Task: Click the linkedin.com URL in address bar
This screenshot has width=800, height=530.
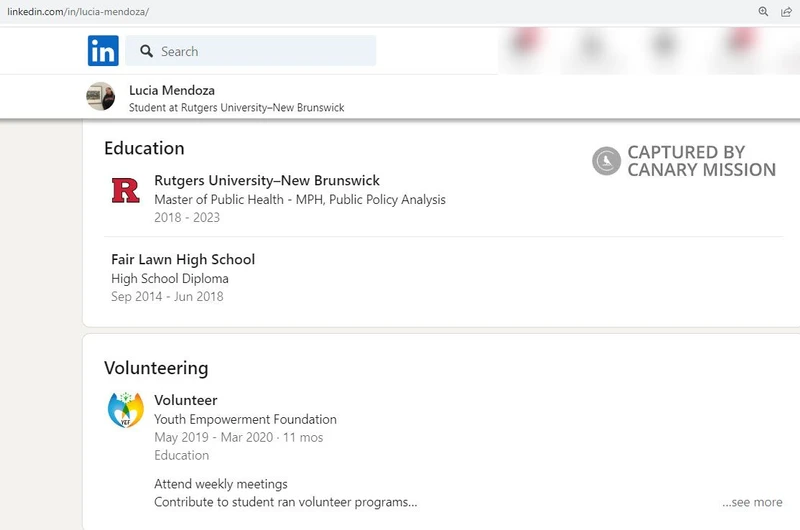Action: 78,12
